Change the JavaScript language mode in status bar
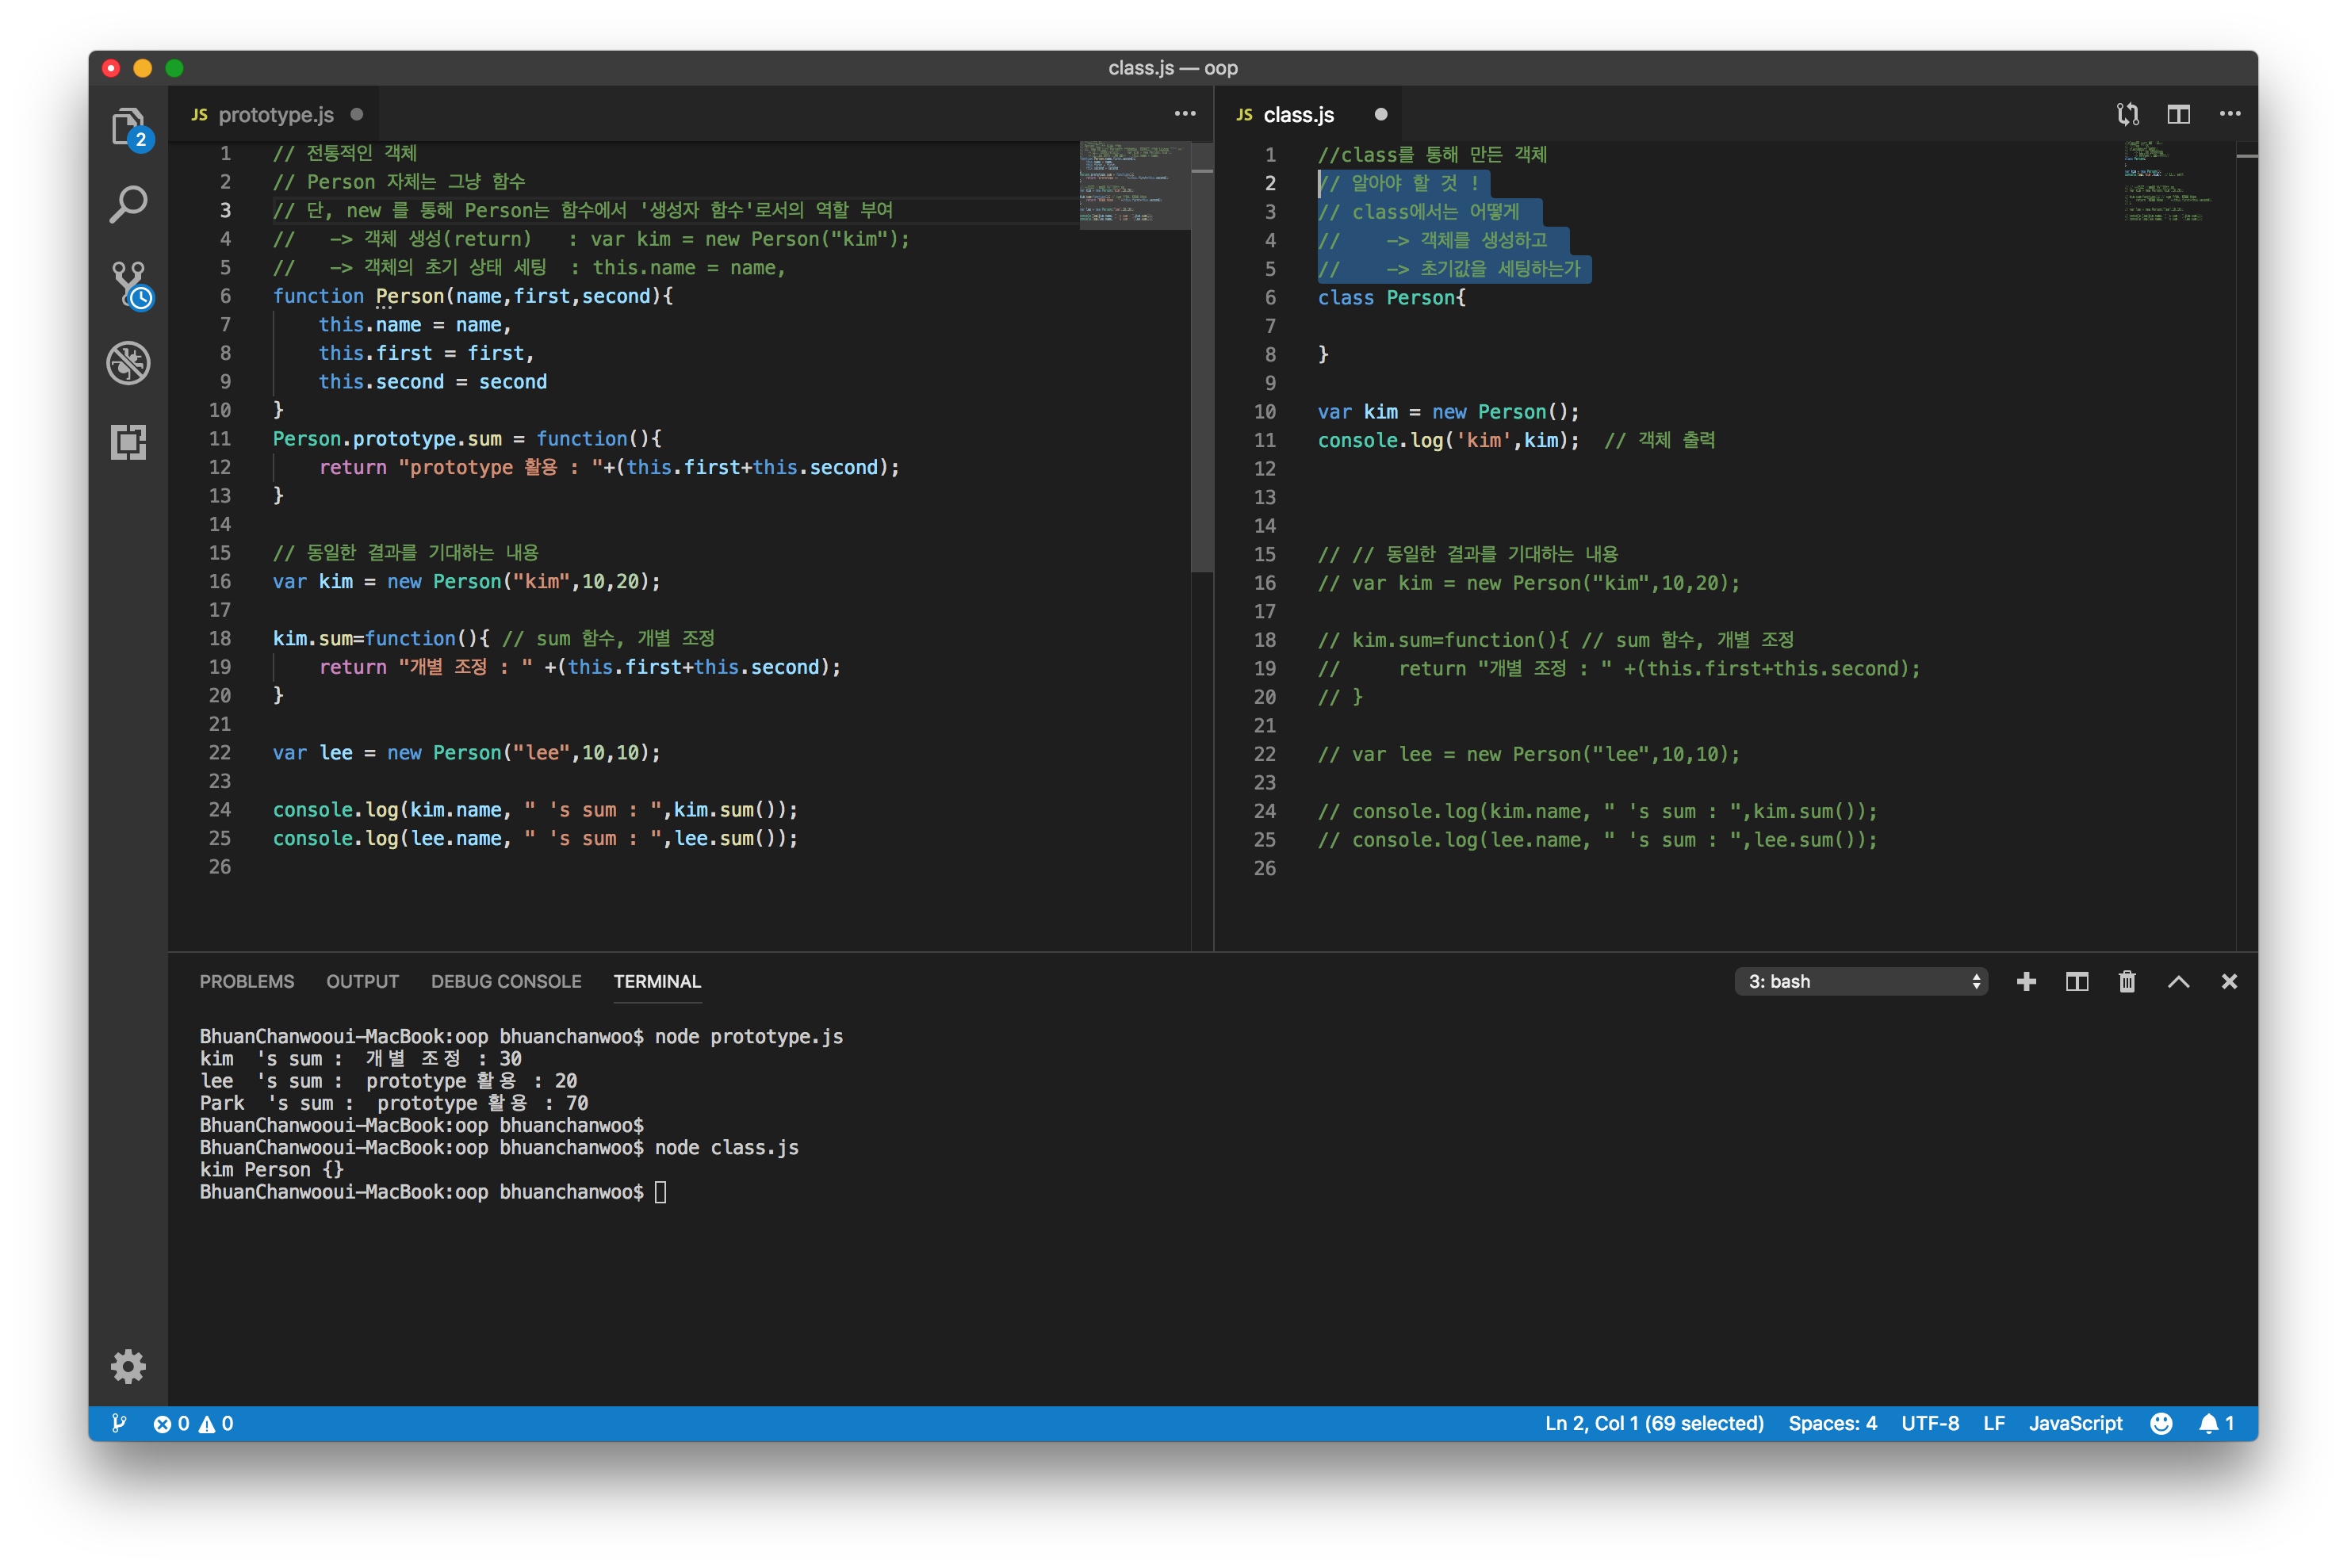 2075,1423
